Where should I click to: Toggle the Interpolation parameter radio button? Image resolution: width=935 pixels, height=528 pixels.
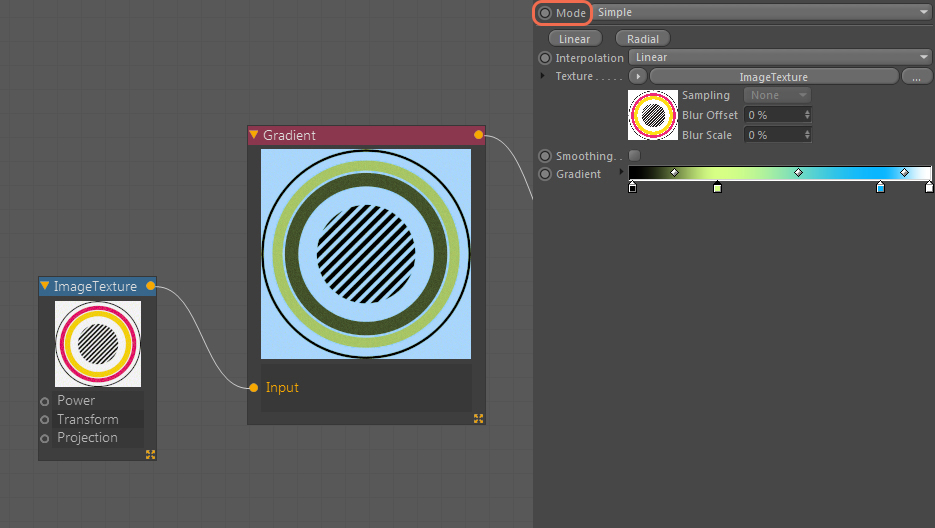click(x=545, y=58)
